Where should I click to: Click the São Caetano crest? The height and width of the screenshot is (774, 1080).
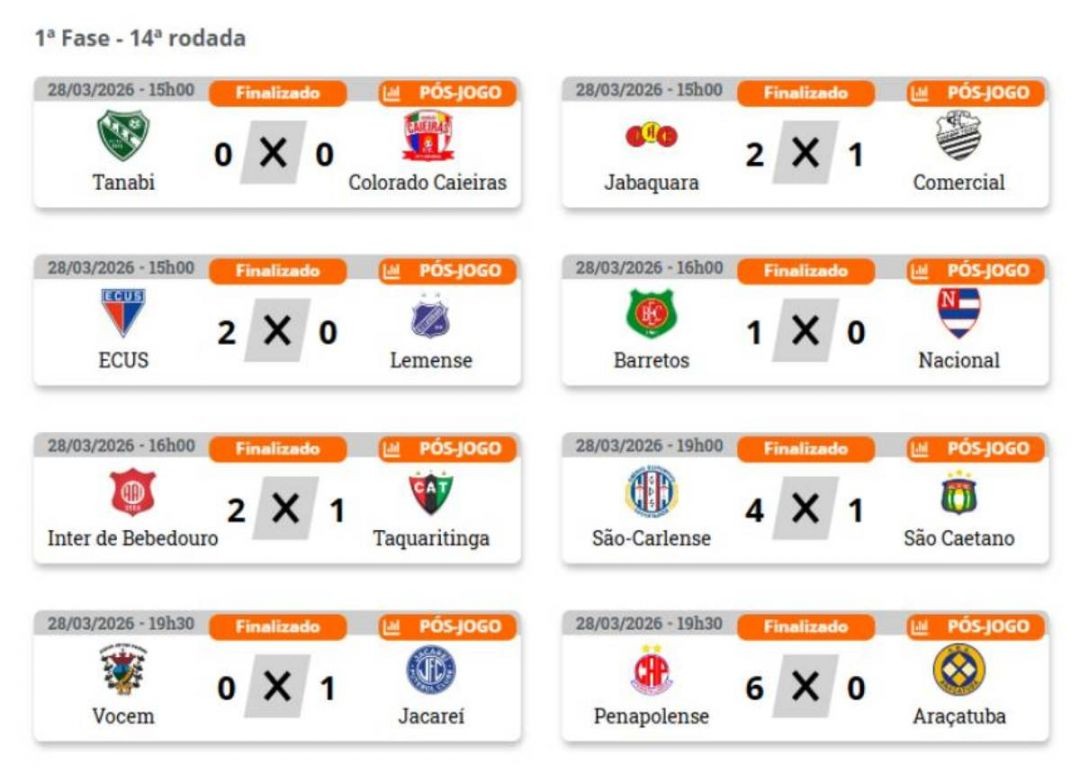pos(958,491)
